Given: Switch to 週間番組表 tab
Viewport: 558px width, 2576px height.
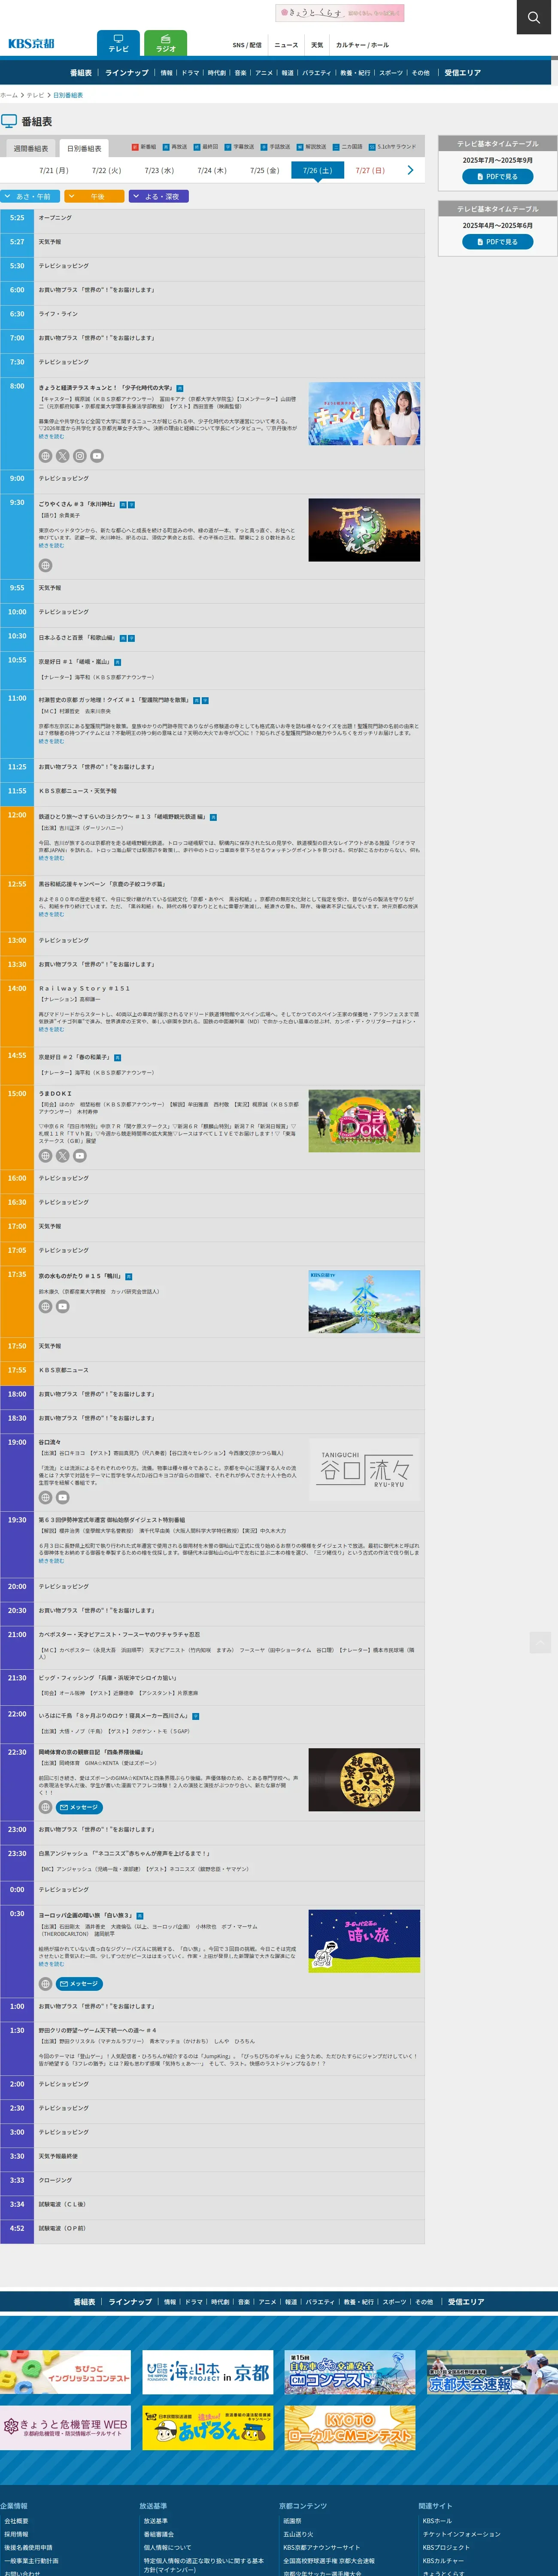Looking at the screenshot, I should click(x=31, y=148).
